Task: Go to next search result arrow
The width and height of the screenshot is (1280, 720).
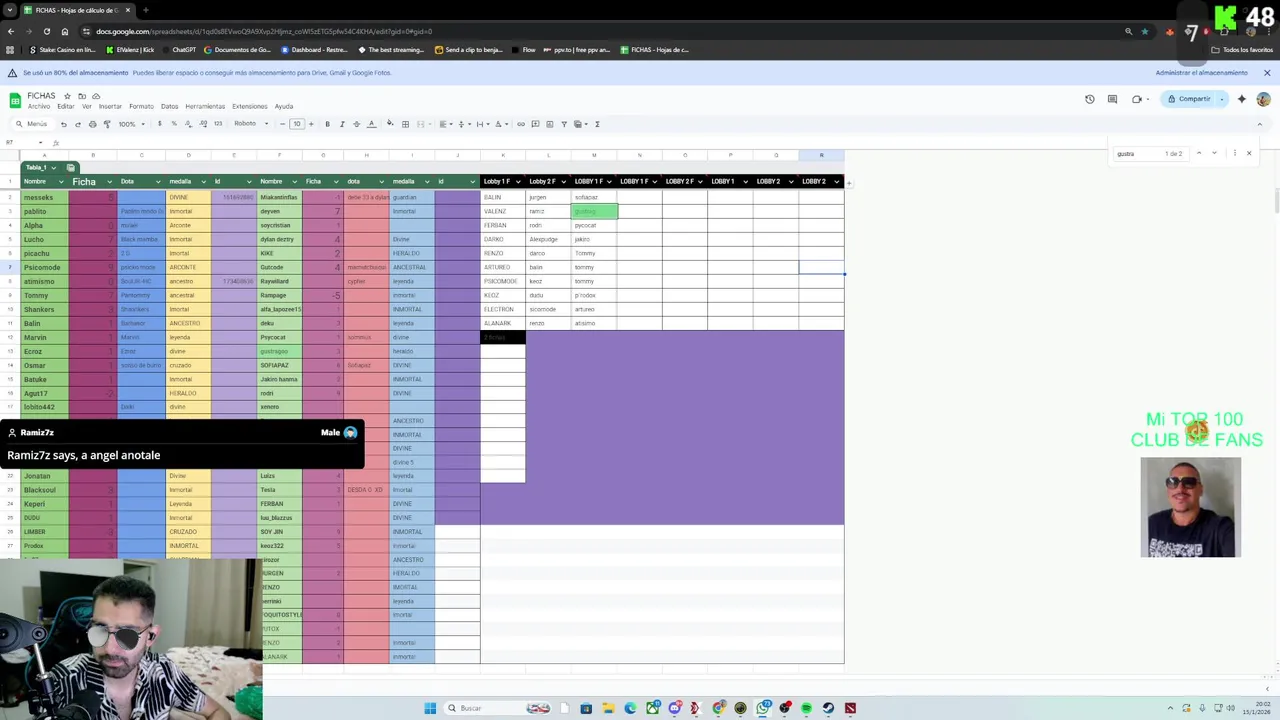Action: click(x=1214, y=153)
